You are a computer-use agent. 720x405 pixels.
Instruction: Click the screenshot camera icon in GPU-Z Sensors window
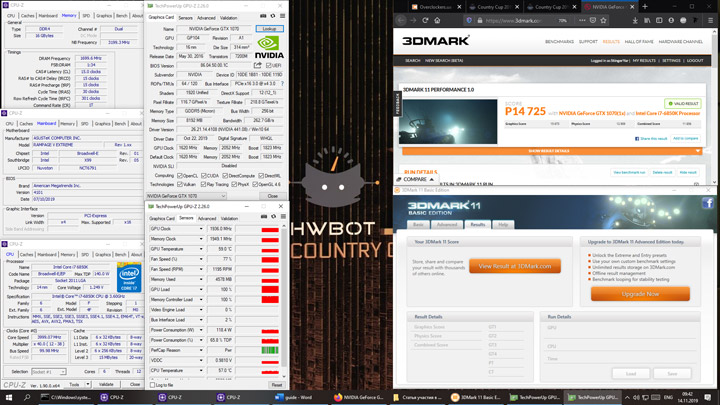point(264,216)
